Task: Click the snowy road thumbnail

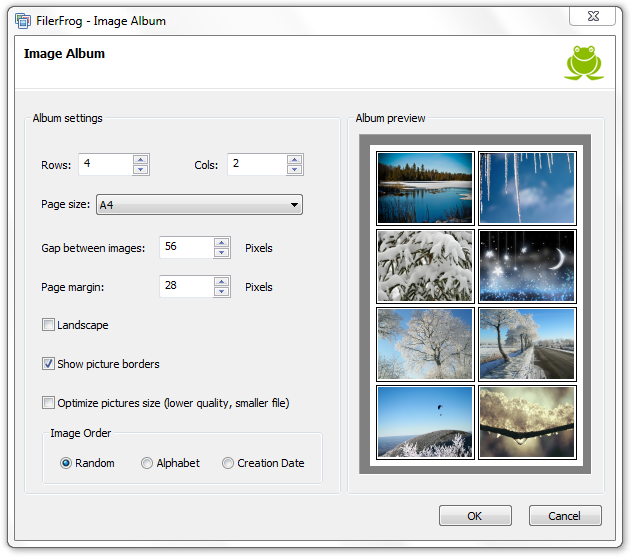Action: (x=527, y=344)
